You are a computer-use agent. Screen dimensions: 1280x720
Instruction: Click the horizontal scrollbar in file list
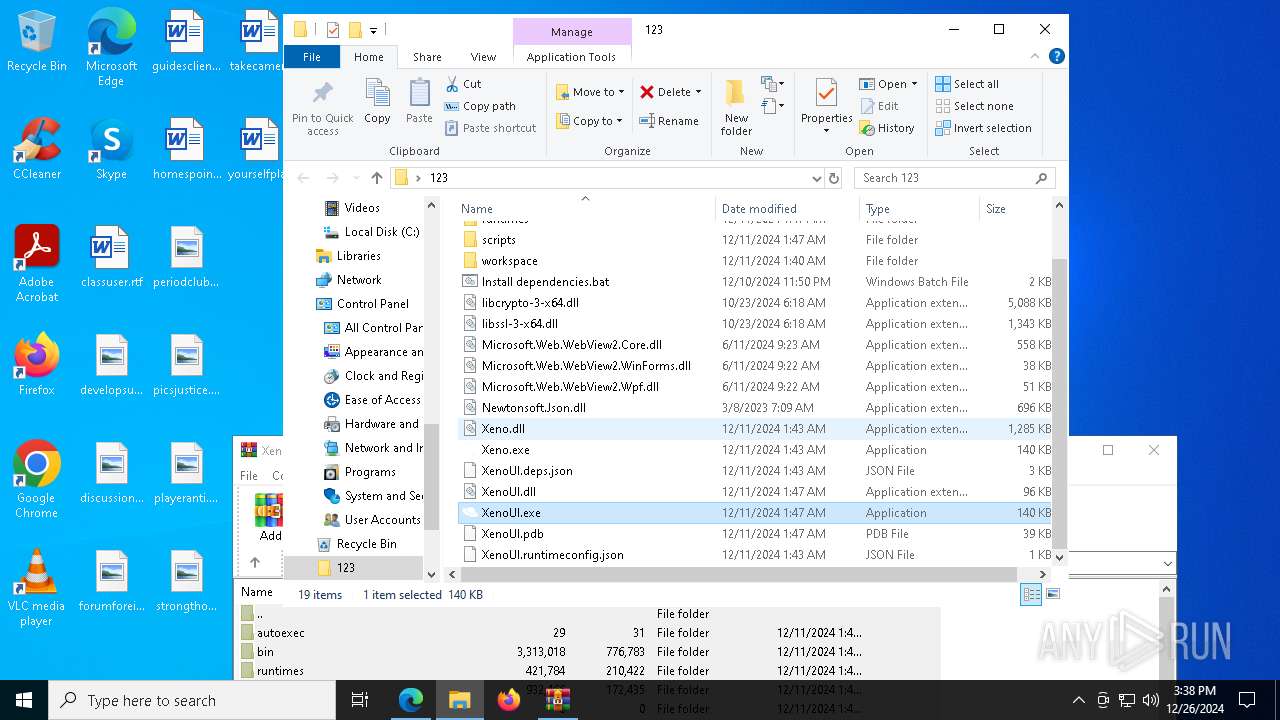(x=738, y=575)
